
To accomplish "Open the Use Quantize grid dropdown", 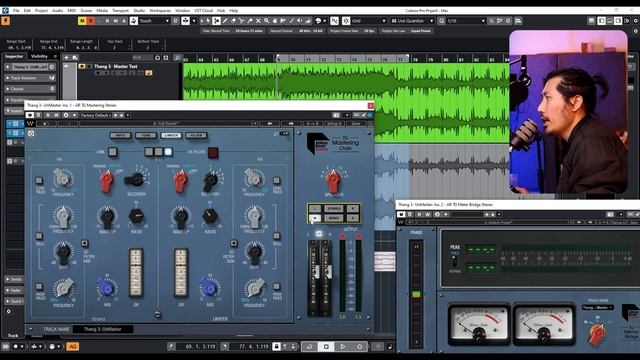I will [413, 21].
